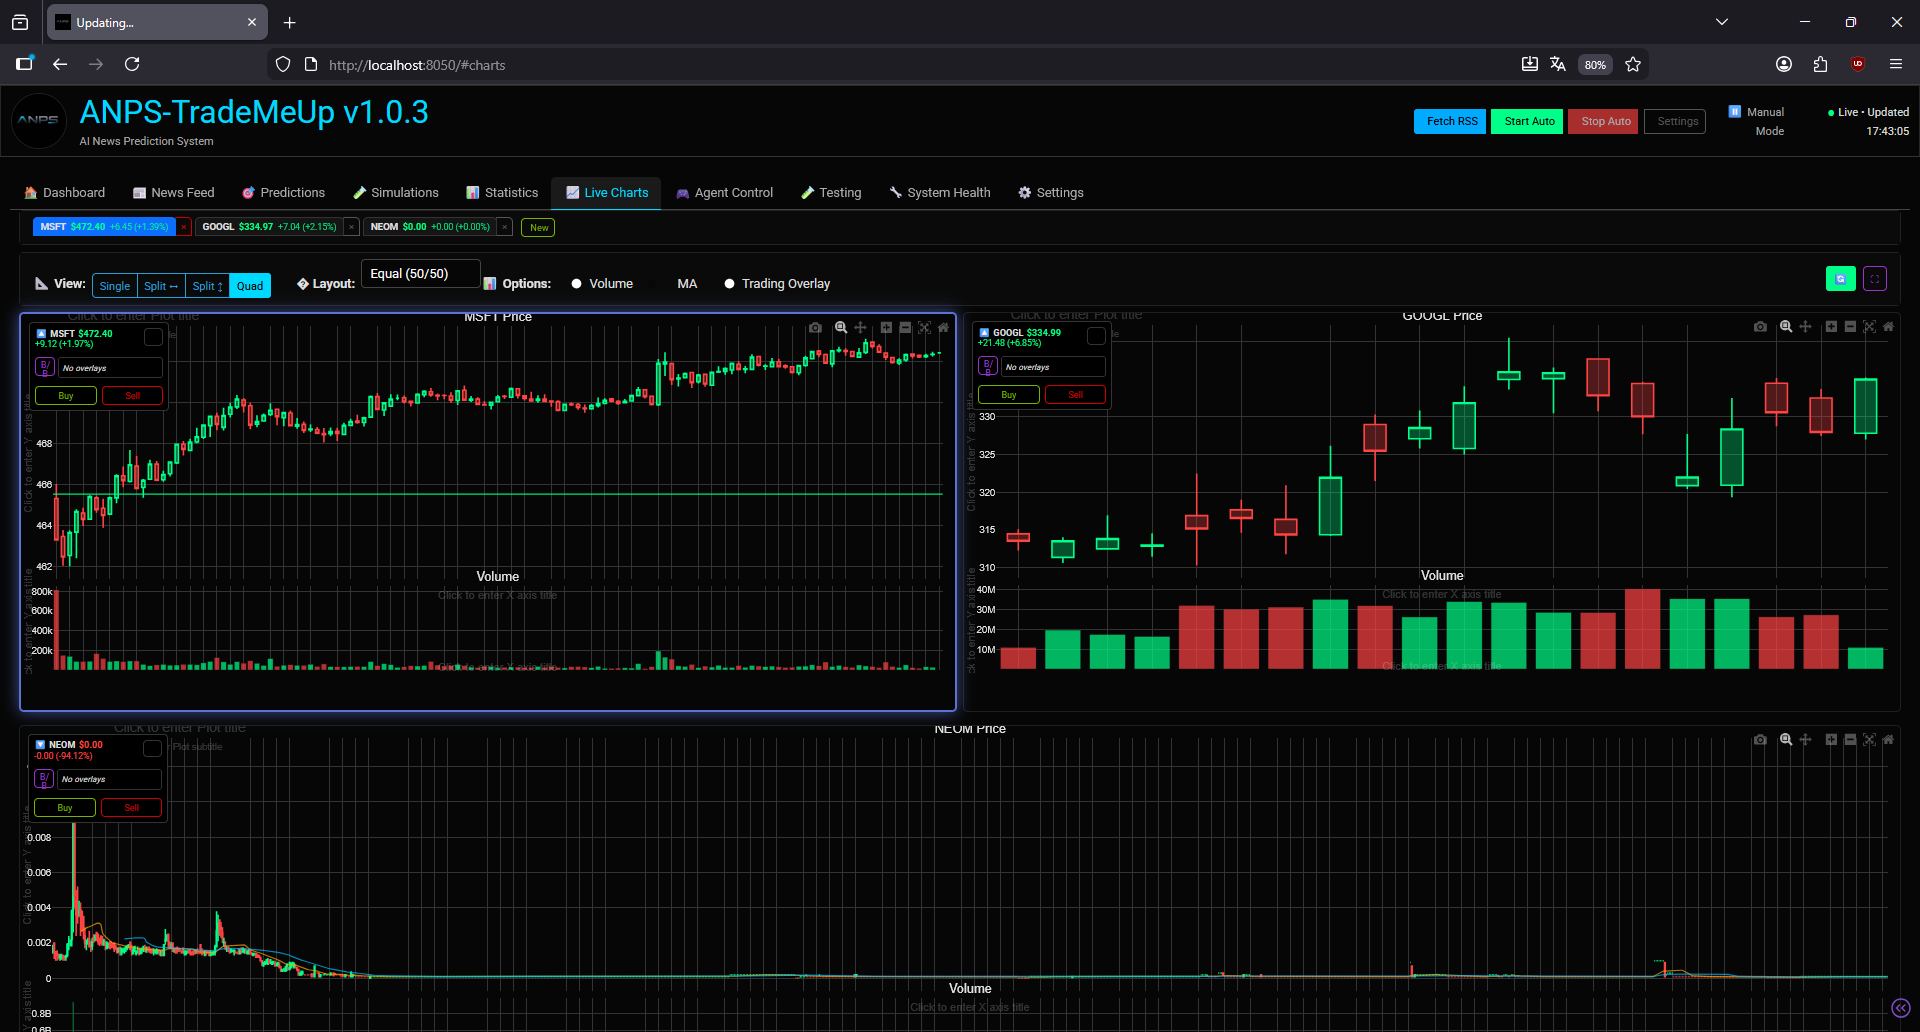Image resolution: width=1920 pixels, height=1032 pixels.
Task: Click Sell in the GOOGL panel
Action: (x=1075, y=395)
